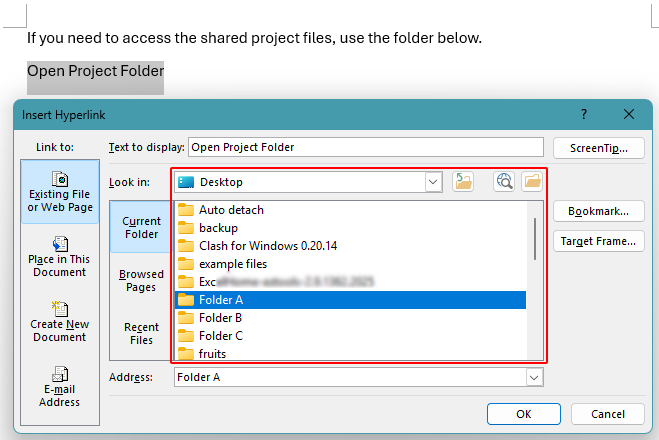Confirm hyperlink with OK button
This screenshot has height=440, width=659.
click(524, 414)
